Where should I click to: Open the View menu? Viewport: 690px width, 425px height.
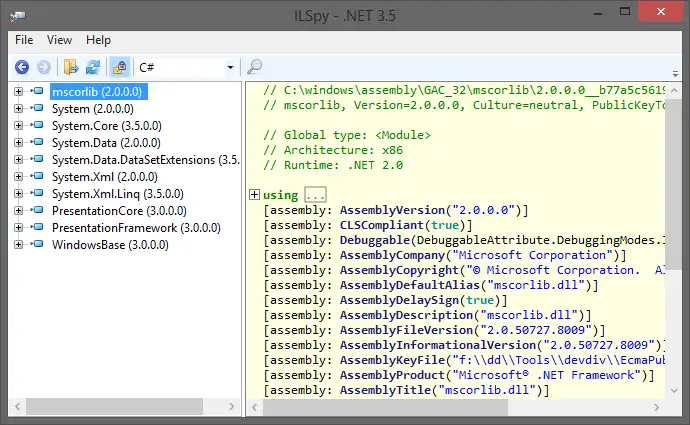tap(59, 40)
